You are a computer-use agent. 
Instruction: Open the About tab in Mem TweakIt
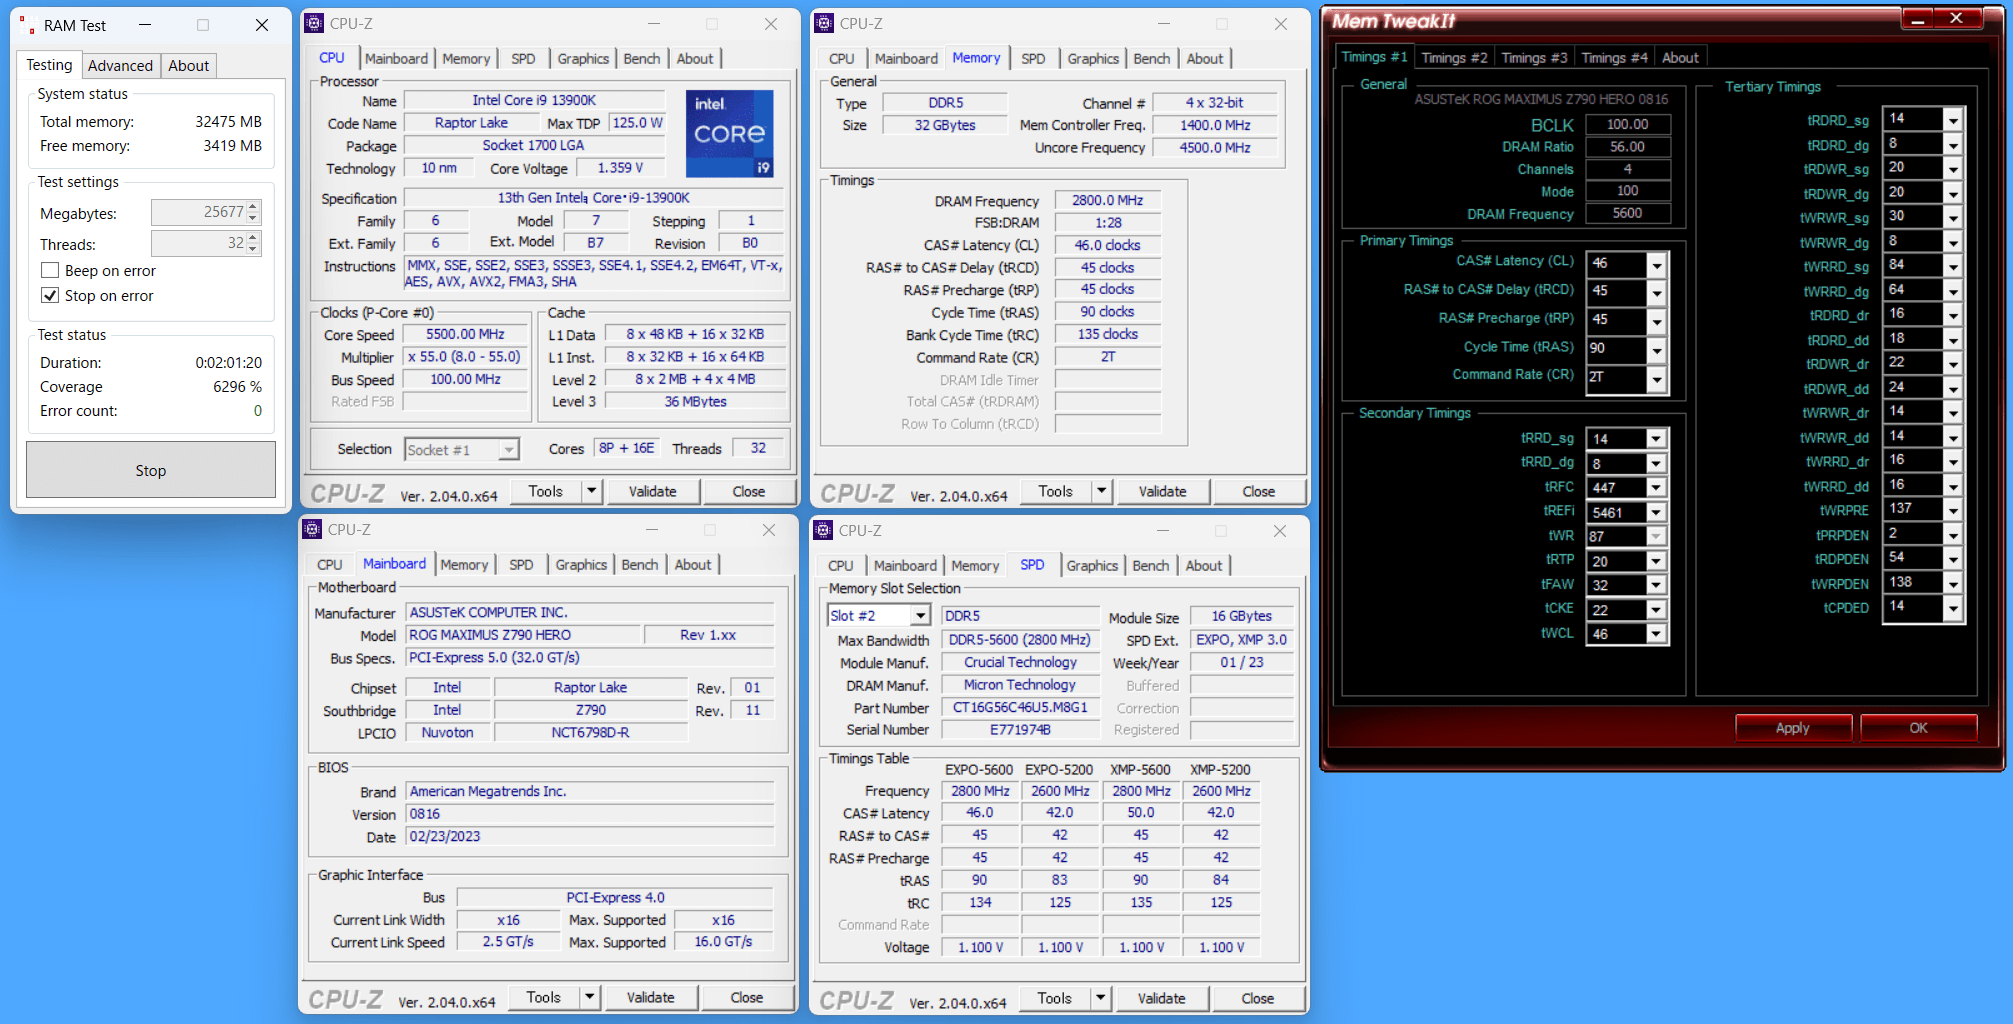click(1680, 58)
